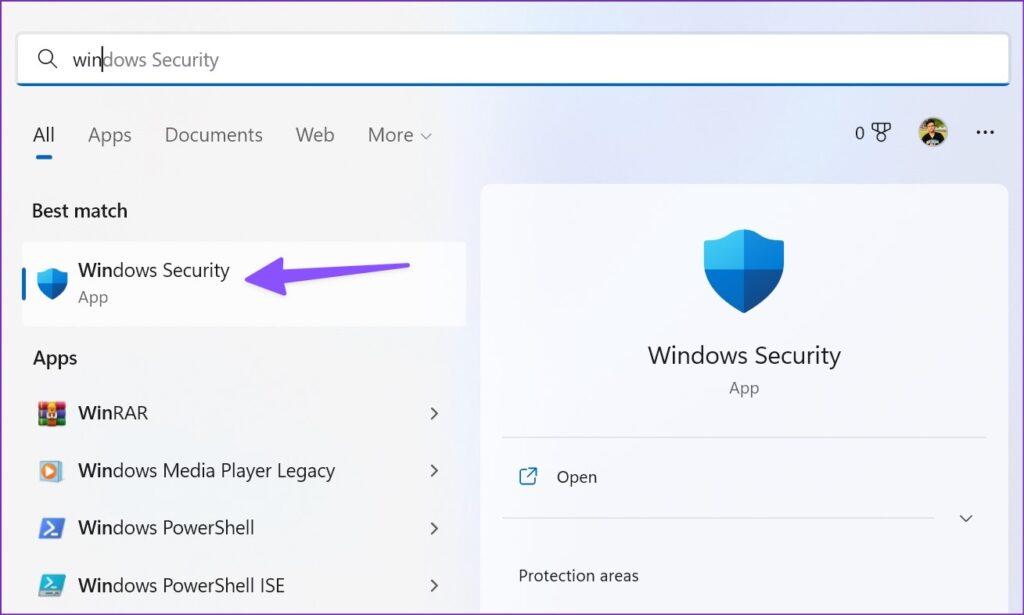Open the ellipsis options menu
1024x615 pixels.
point(985,132)
